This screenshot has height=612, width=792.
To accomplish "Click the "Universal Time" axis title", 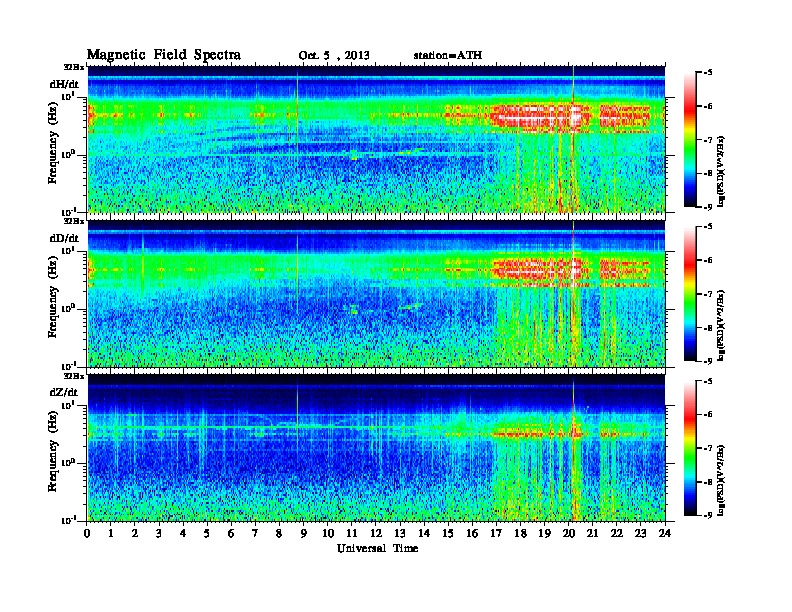I will [x=378, y=548].
